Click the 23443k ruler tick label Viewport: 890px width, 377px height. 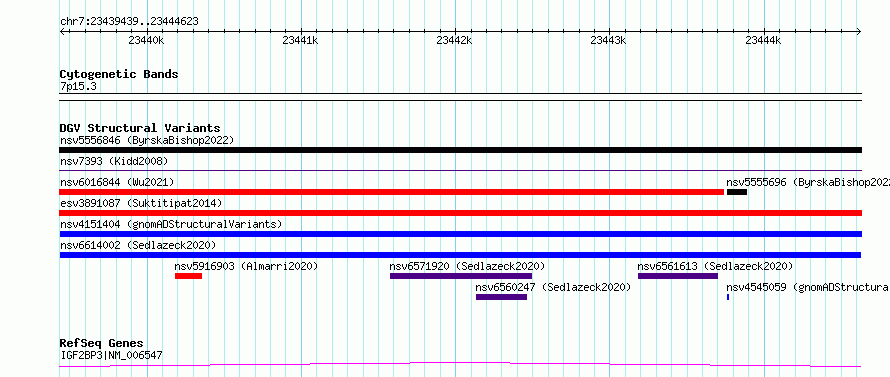pyautogui.click(x=609, y=40)
